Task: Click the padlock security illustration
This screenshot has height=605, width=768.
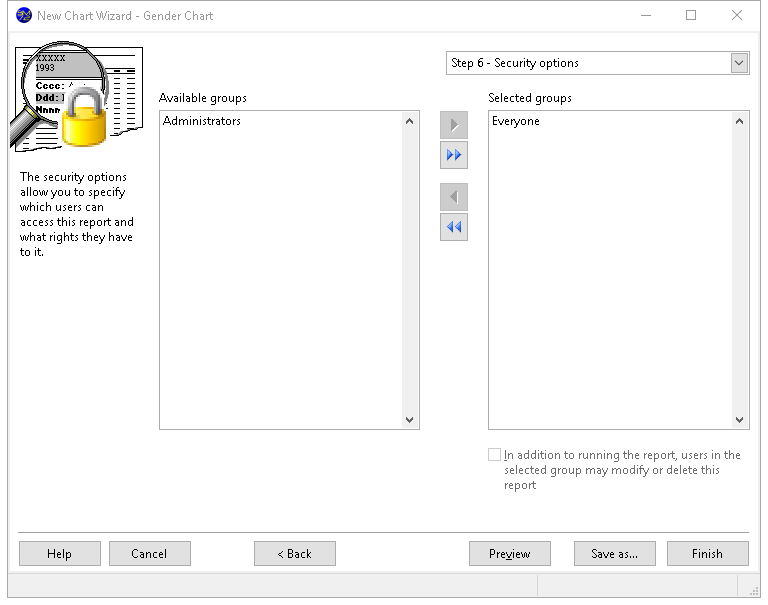Action: (x=84, y=117)
